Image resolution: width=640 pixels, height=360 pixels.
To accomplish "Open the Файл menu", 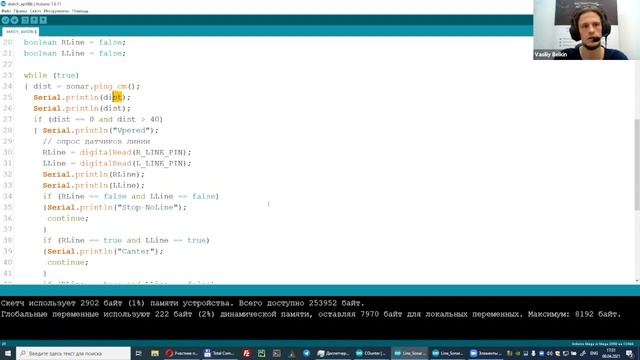I will coord(6,11).
